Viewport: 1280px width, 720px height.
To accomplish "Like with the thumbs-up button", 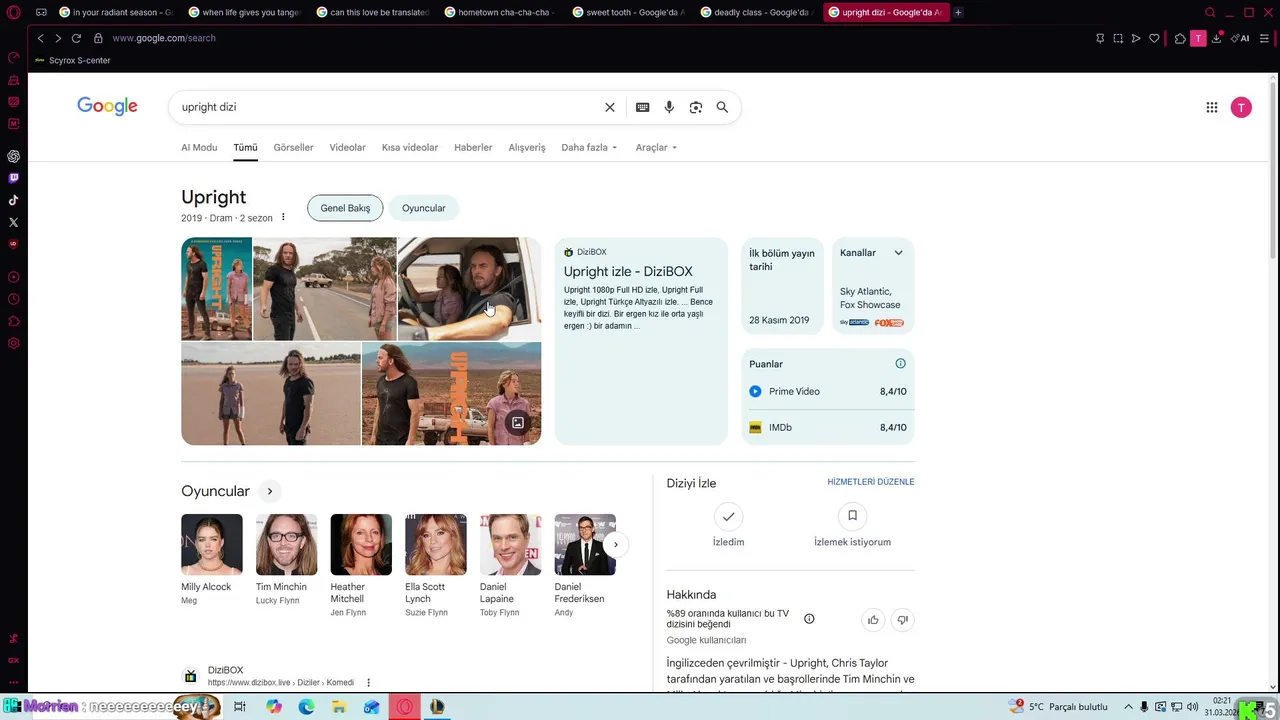I will pyautogui.click(x=873, y=620).
